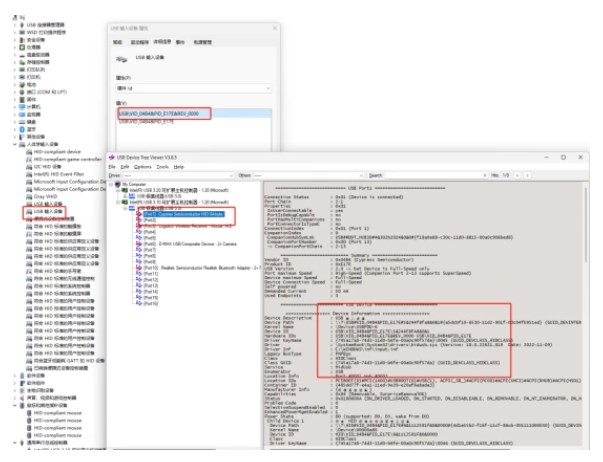
Task: Collapse the 人体学输入设备 category
Action: click(15, 144)
